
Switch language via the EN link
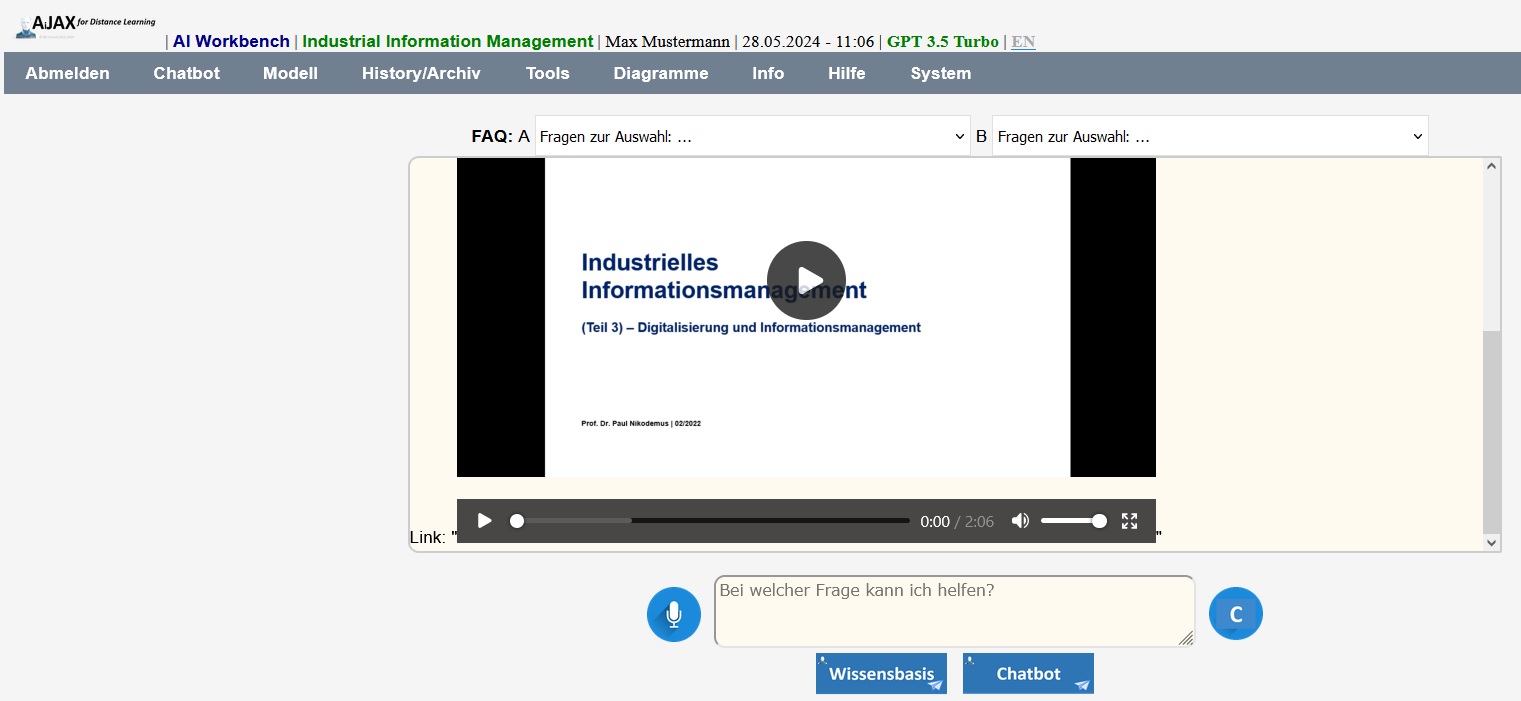(x=1023, y=42)
